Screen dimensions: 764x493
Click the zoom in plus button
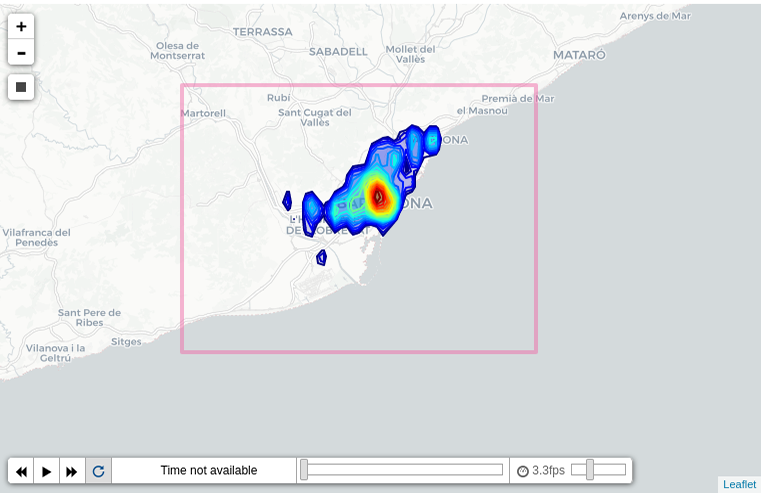21,27
